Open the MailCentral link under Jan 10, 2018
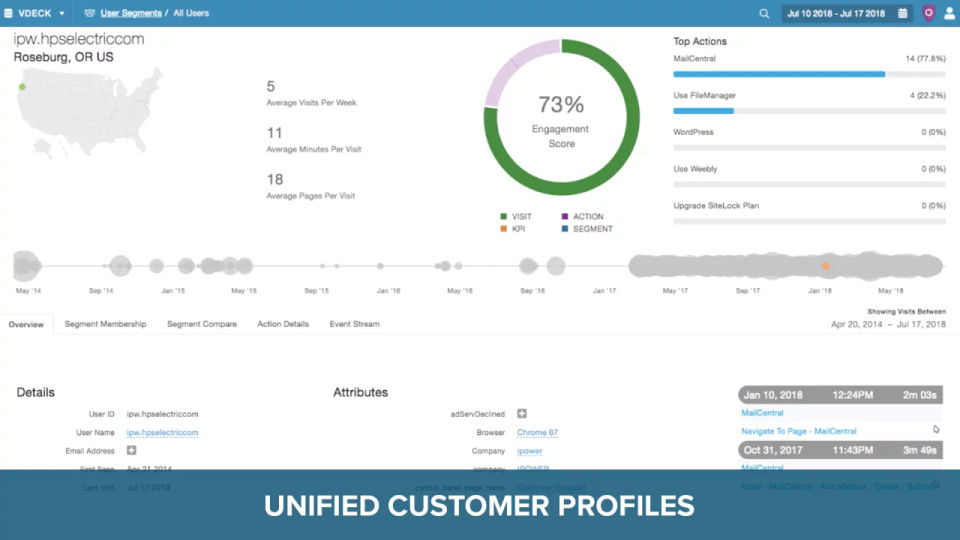960x540 pixels. pyautogui.click(x=762, y=413)
